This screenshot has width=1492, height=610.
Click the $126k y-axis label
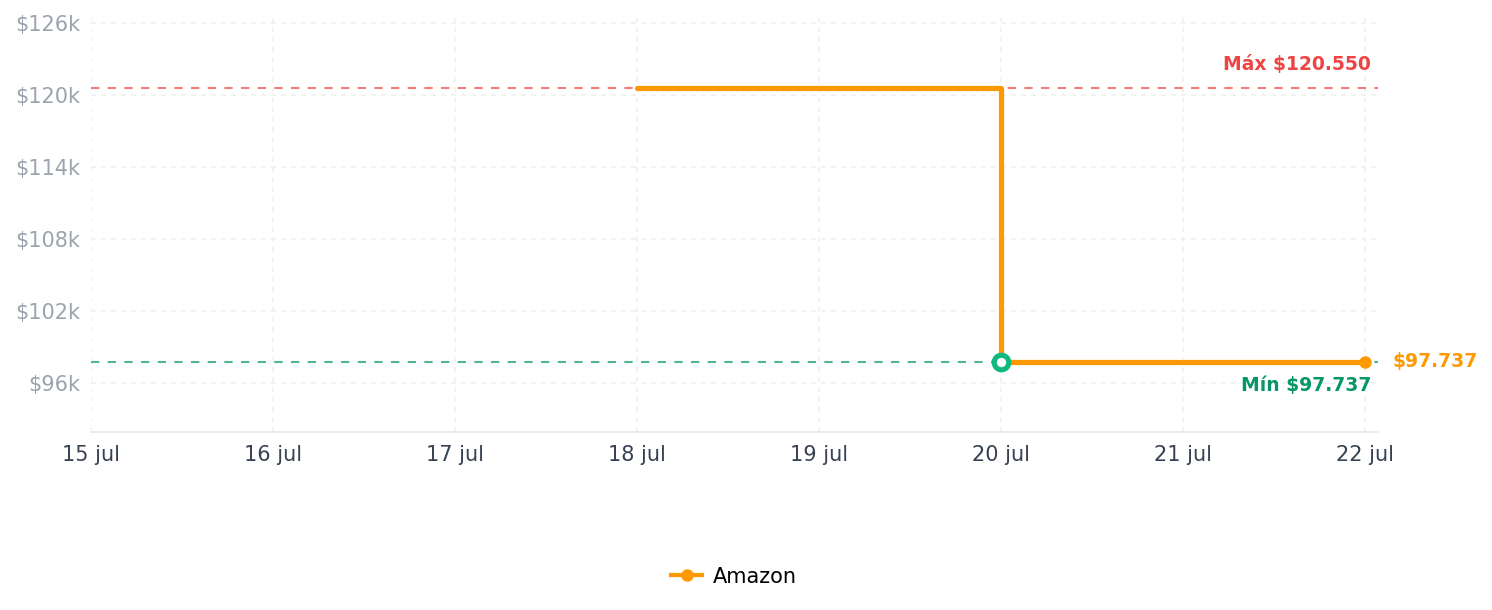(x=47, y=24)
